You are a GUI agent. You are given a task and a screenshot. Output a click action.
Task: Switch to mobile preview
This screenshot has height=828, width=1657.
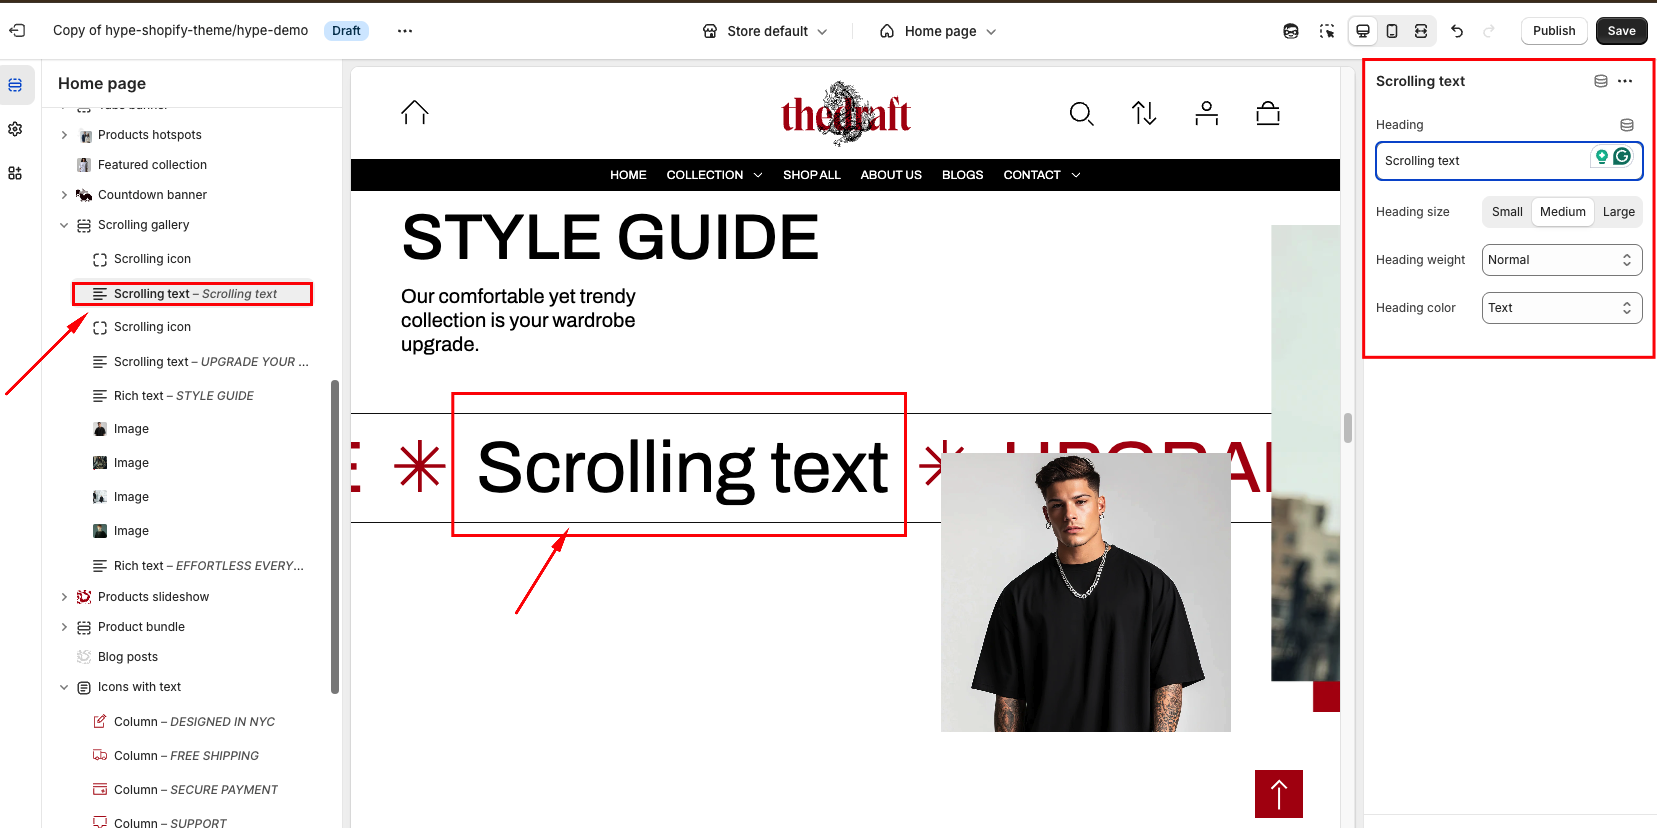[1392, 31]
